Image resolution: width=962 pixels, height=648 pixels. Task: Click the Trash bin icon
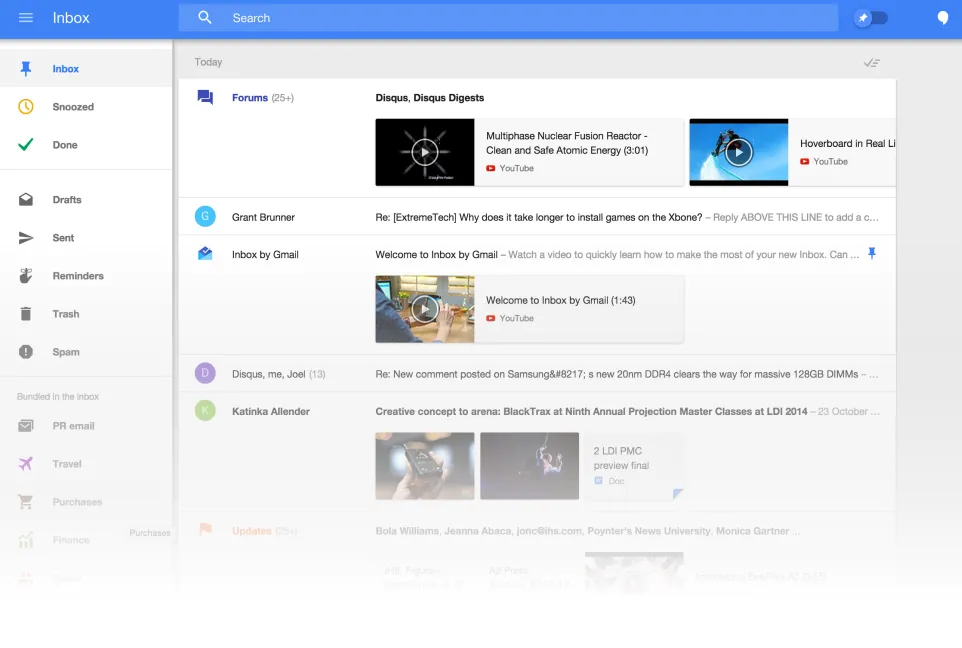pyautogui.click(x=26, y=314)
